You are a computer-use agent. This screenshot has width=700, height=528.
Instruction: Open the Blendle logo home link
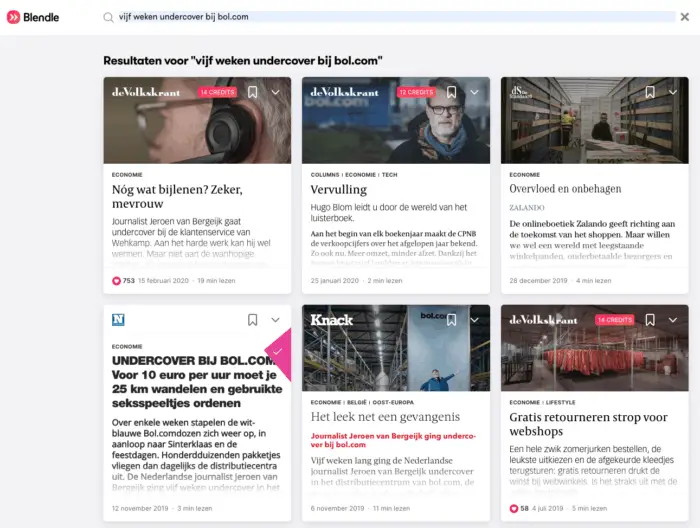(x=33, y=17)
